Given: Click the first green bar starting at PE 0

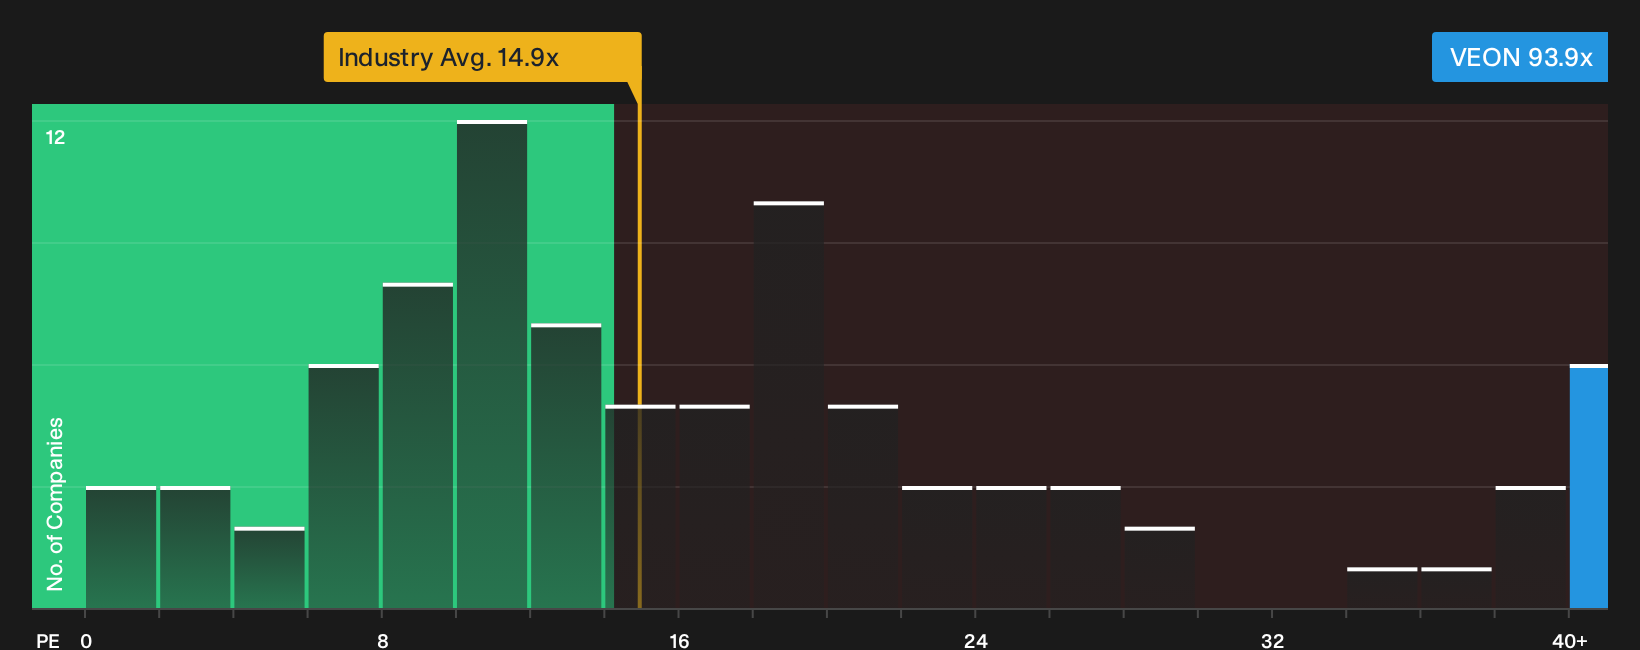Looking at the screenshot, I should click(121, 547).
